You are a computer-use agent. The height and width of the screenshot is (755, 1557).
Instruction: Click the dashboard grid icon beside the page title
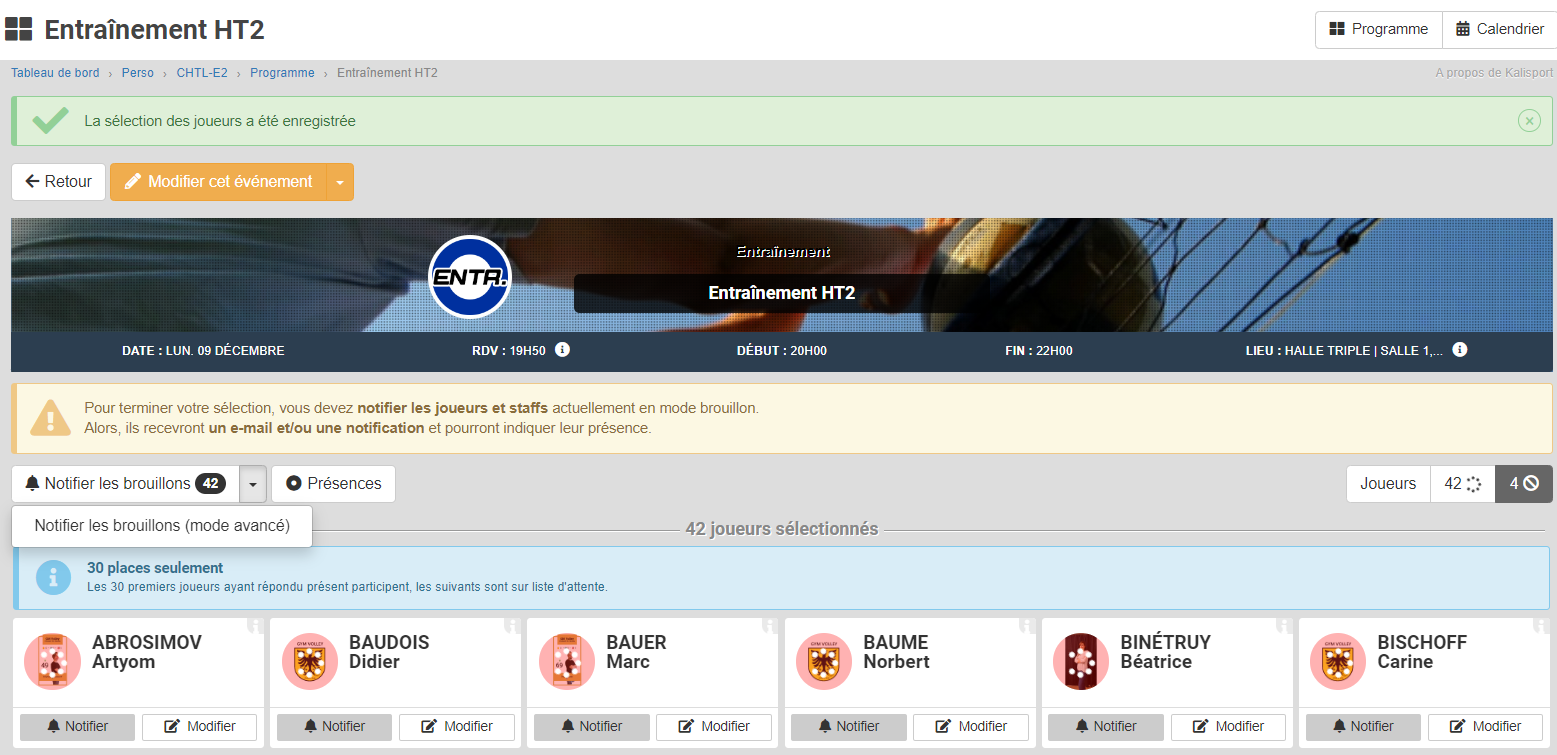[19, 30]
